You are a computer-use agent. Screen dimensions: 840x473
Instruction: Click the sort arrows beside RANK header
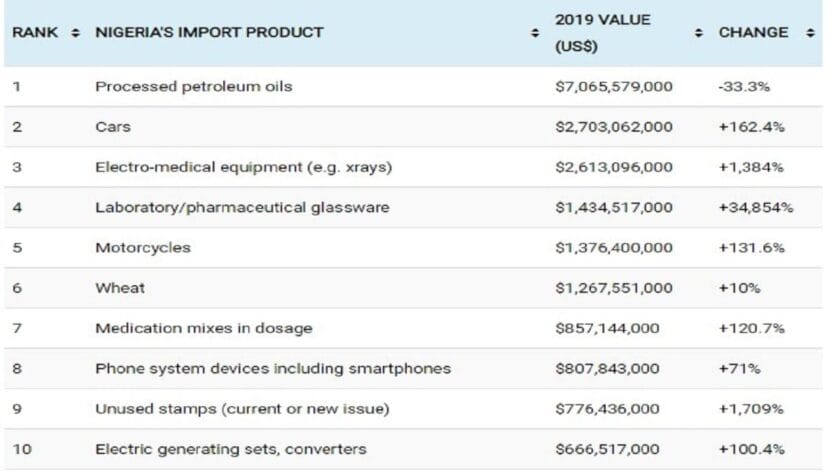[x=77, y=33]
